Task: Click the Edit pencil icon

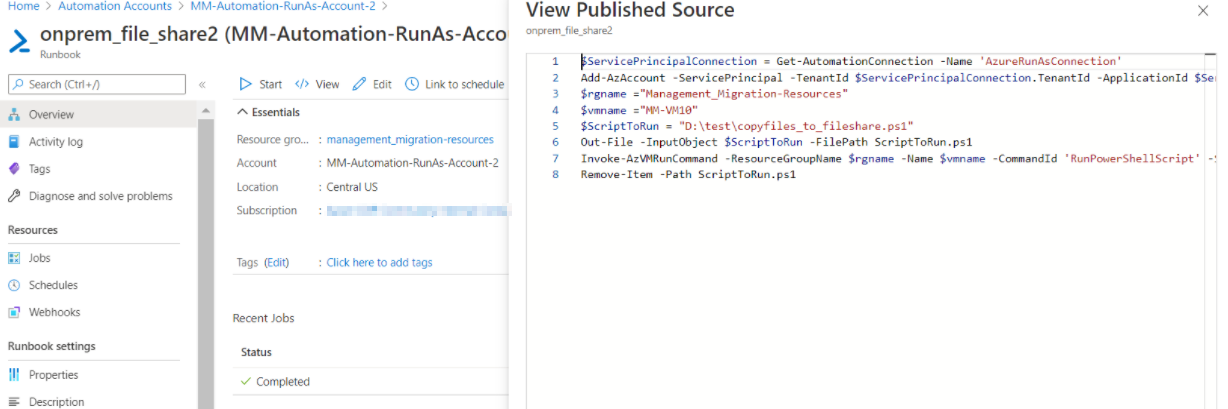Action: click(359, 85)
